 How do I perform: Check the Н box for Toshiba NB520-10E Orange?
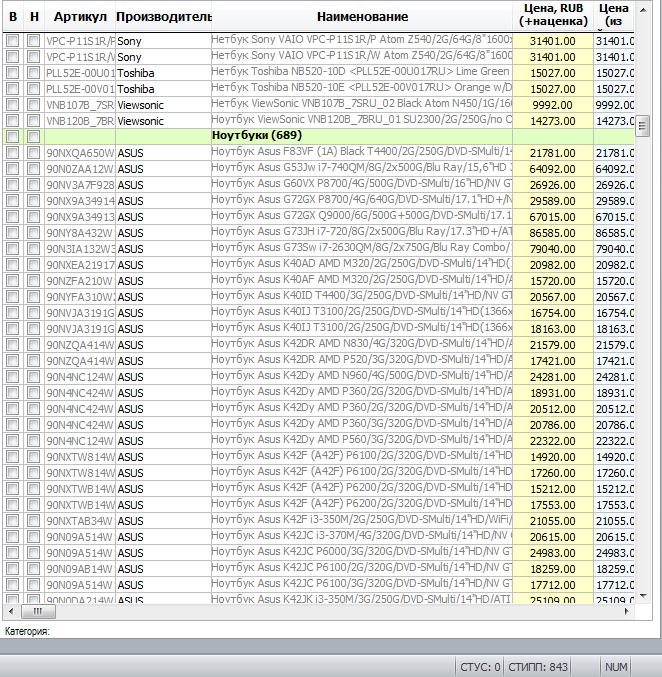33,89
